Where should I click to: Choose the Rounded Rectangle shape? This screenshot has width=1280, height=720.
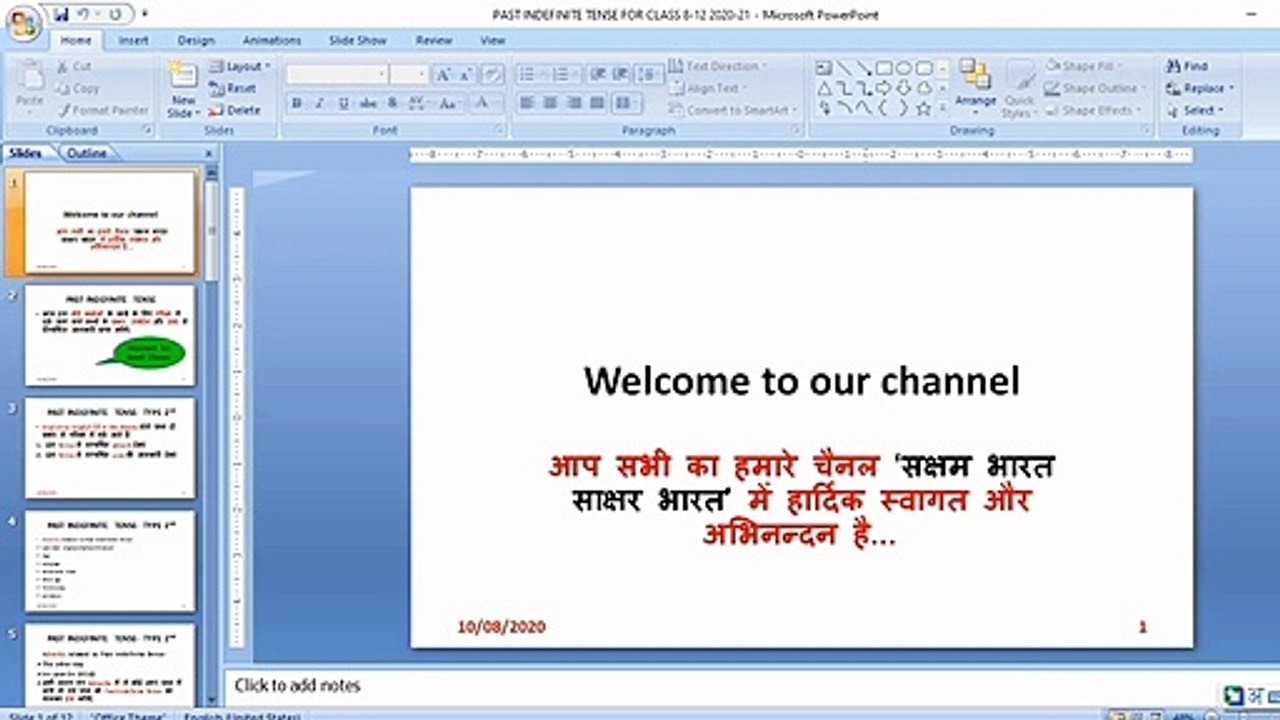924,69
